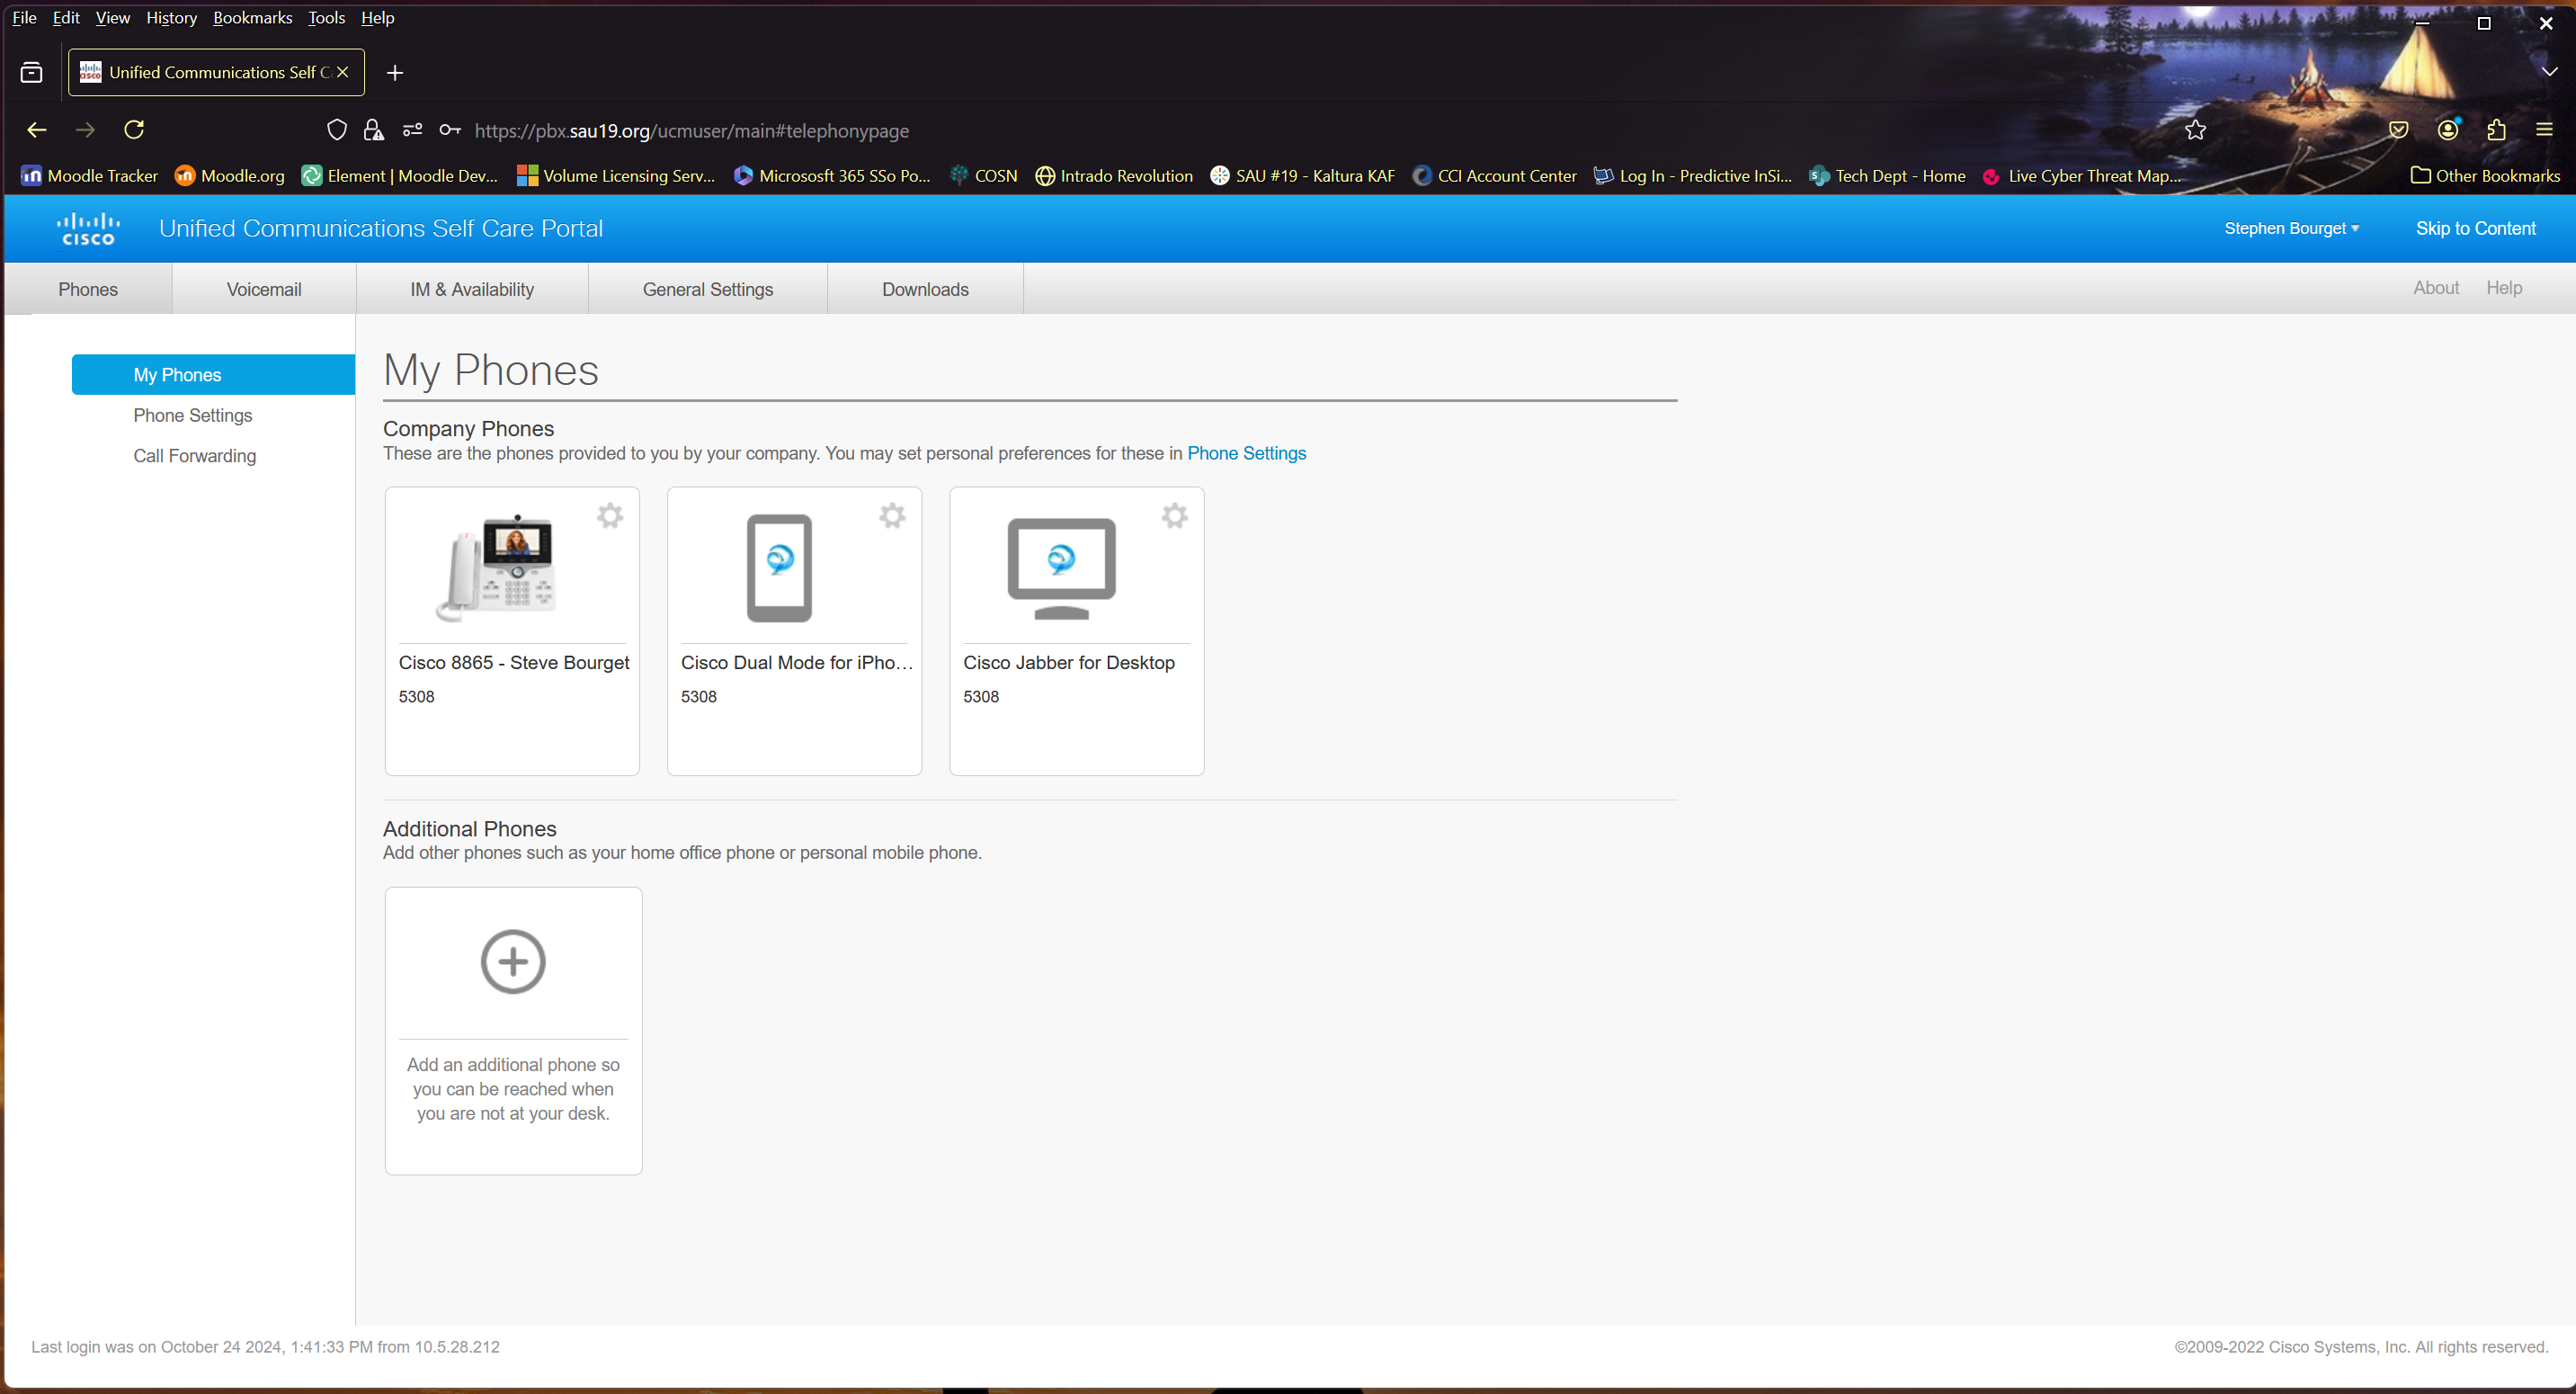Open the browser Help menu
2576x1394 pixels.
click(x=377, y=18)
